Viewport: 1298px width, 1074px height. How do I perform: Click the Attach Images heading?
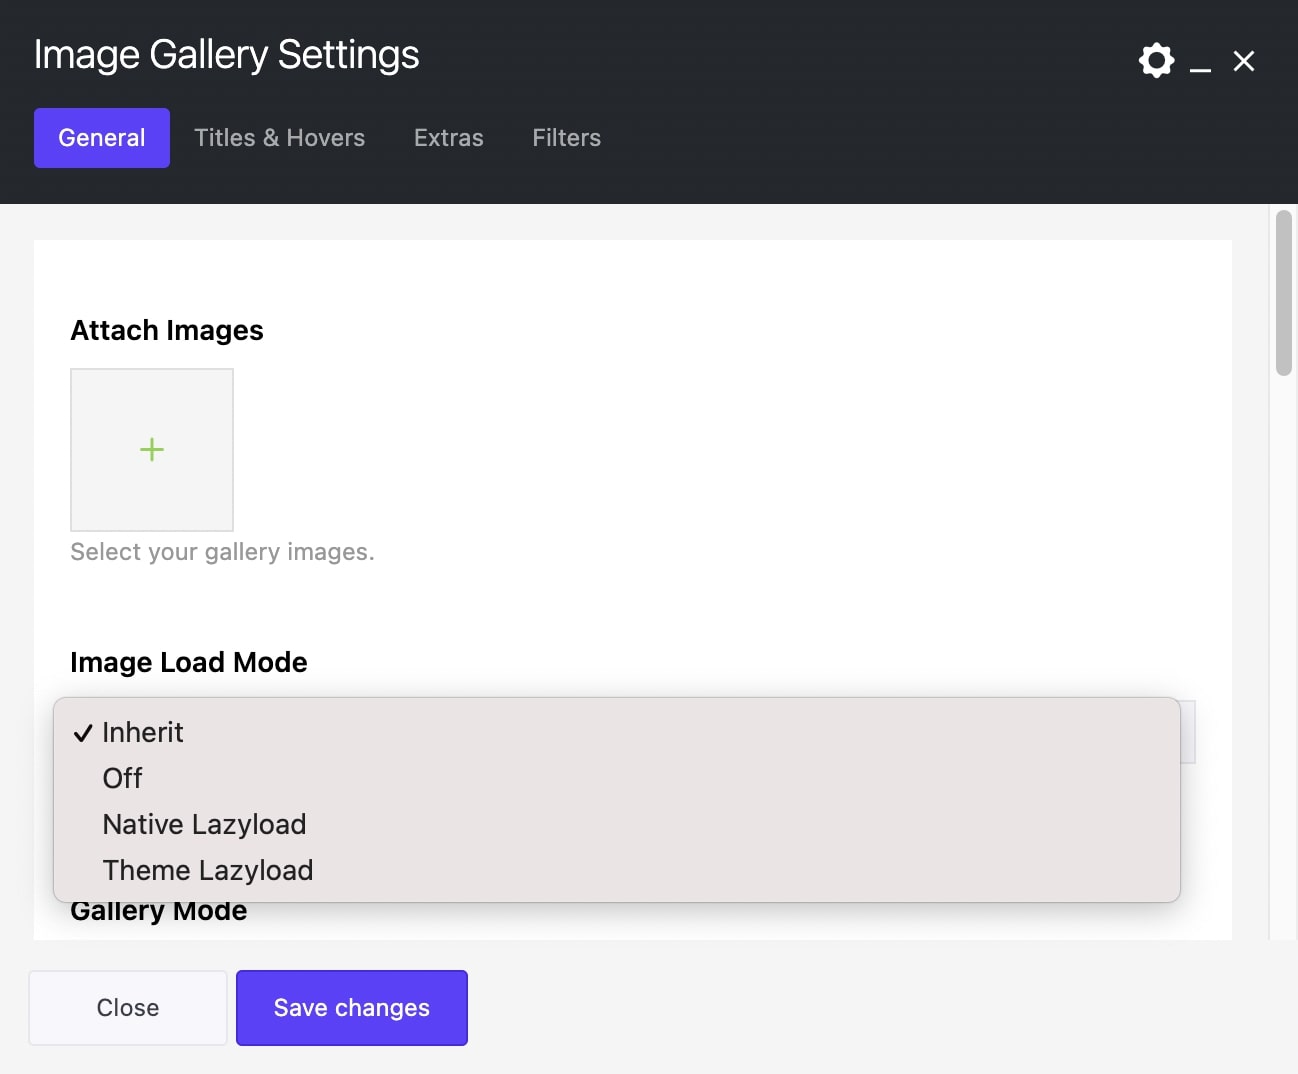(x=167, y=330)
